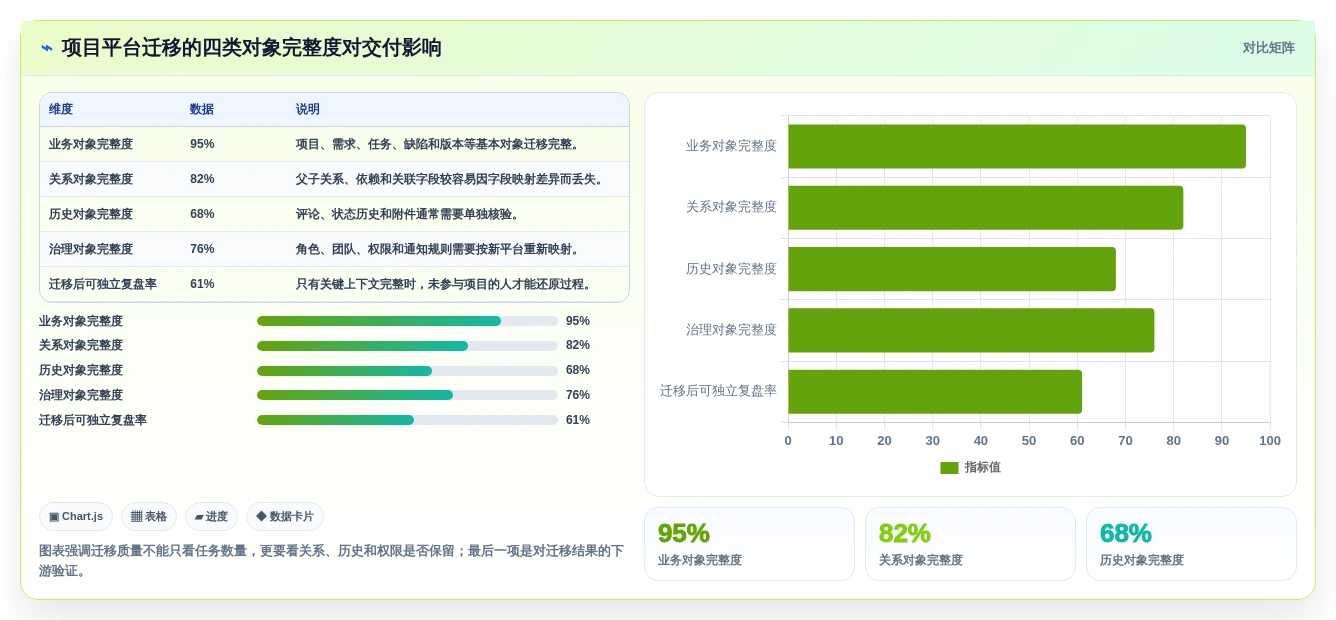1336x620 pixels.
Task: Click the 历史对象完整度 progress bar
Action: point(407,371)
